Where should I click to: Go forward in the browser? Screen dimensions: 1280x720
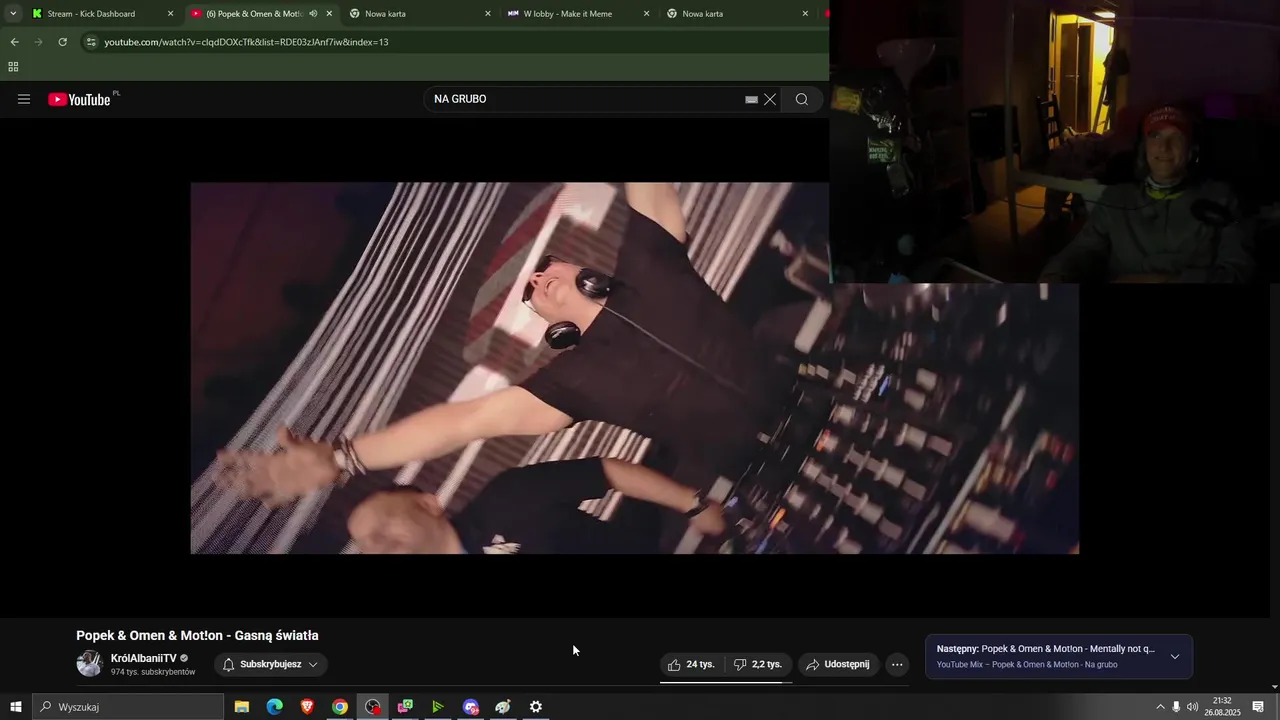coord(38,42)
